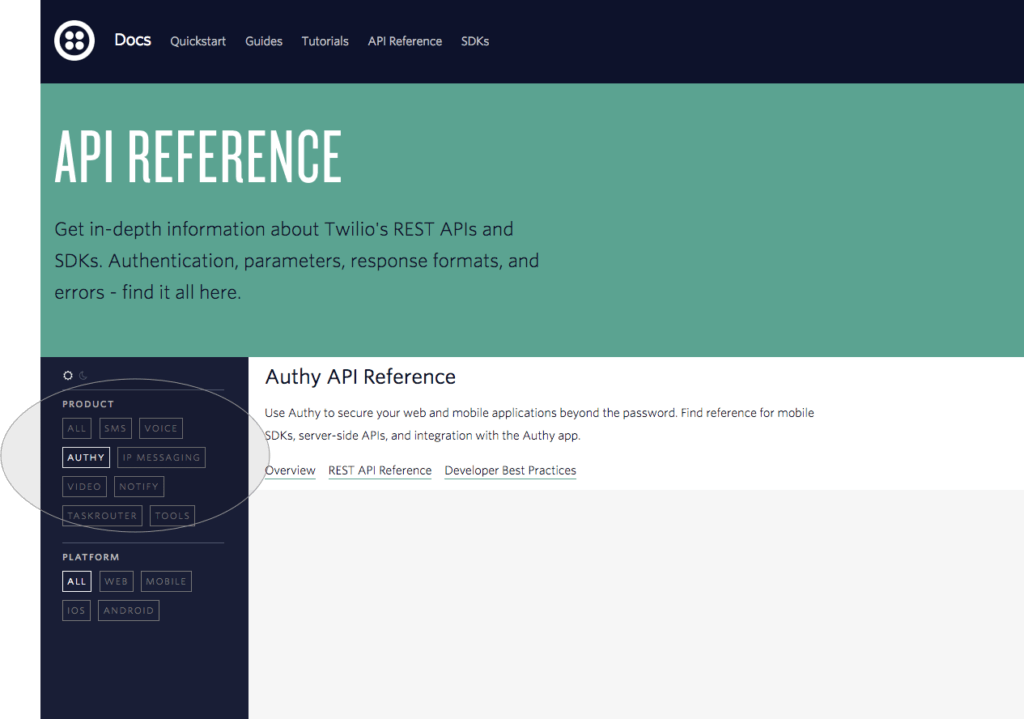
Task: Select the Authy product filter
Action: click(86, 458)
